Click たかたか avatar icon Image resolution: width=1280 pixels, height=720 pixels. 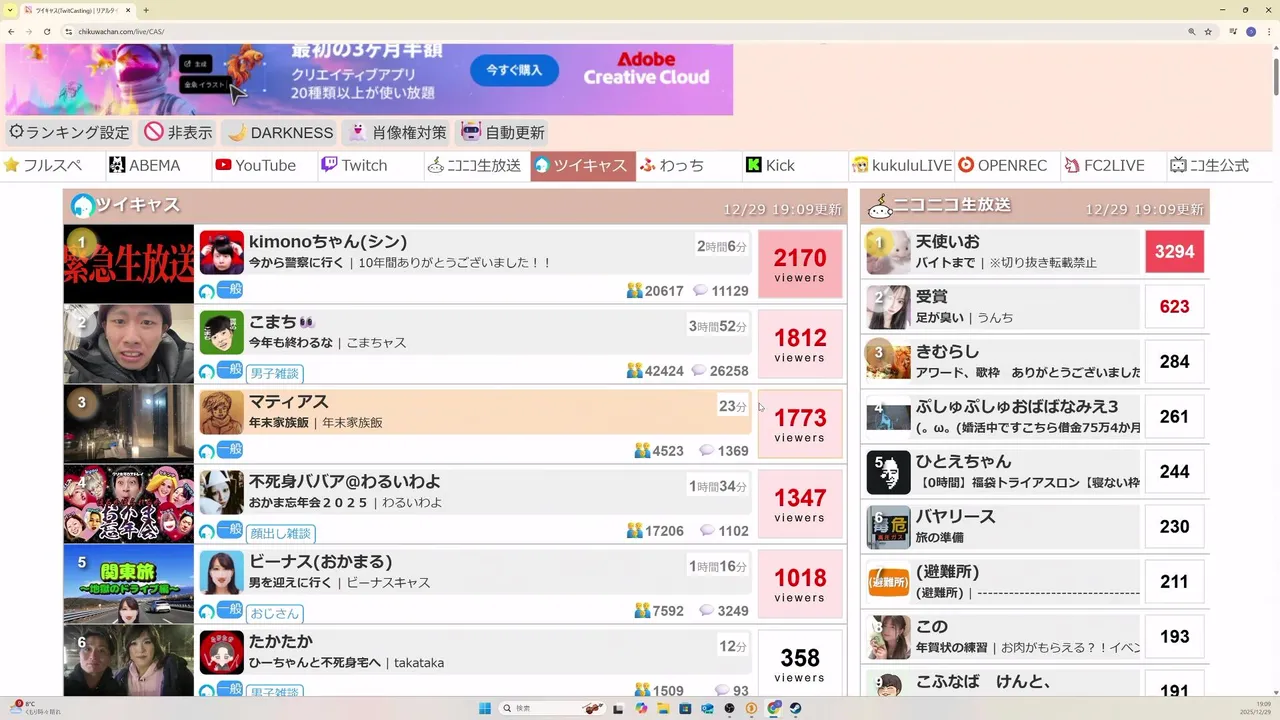click(x=221, y=652)
